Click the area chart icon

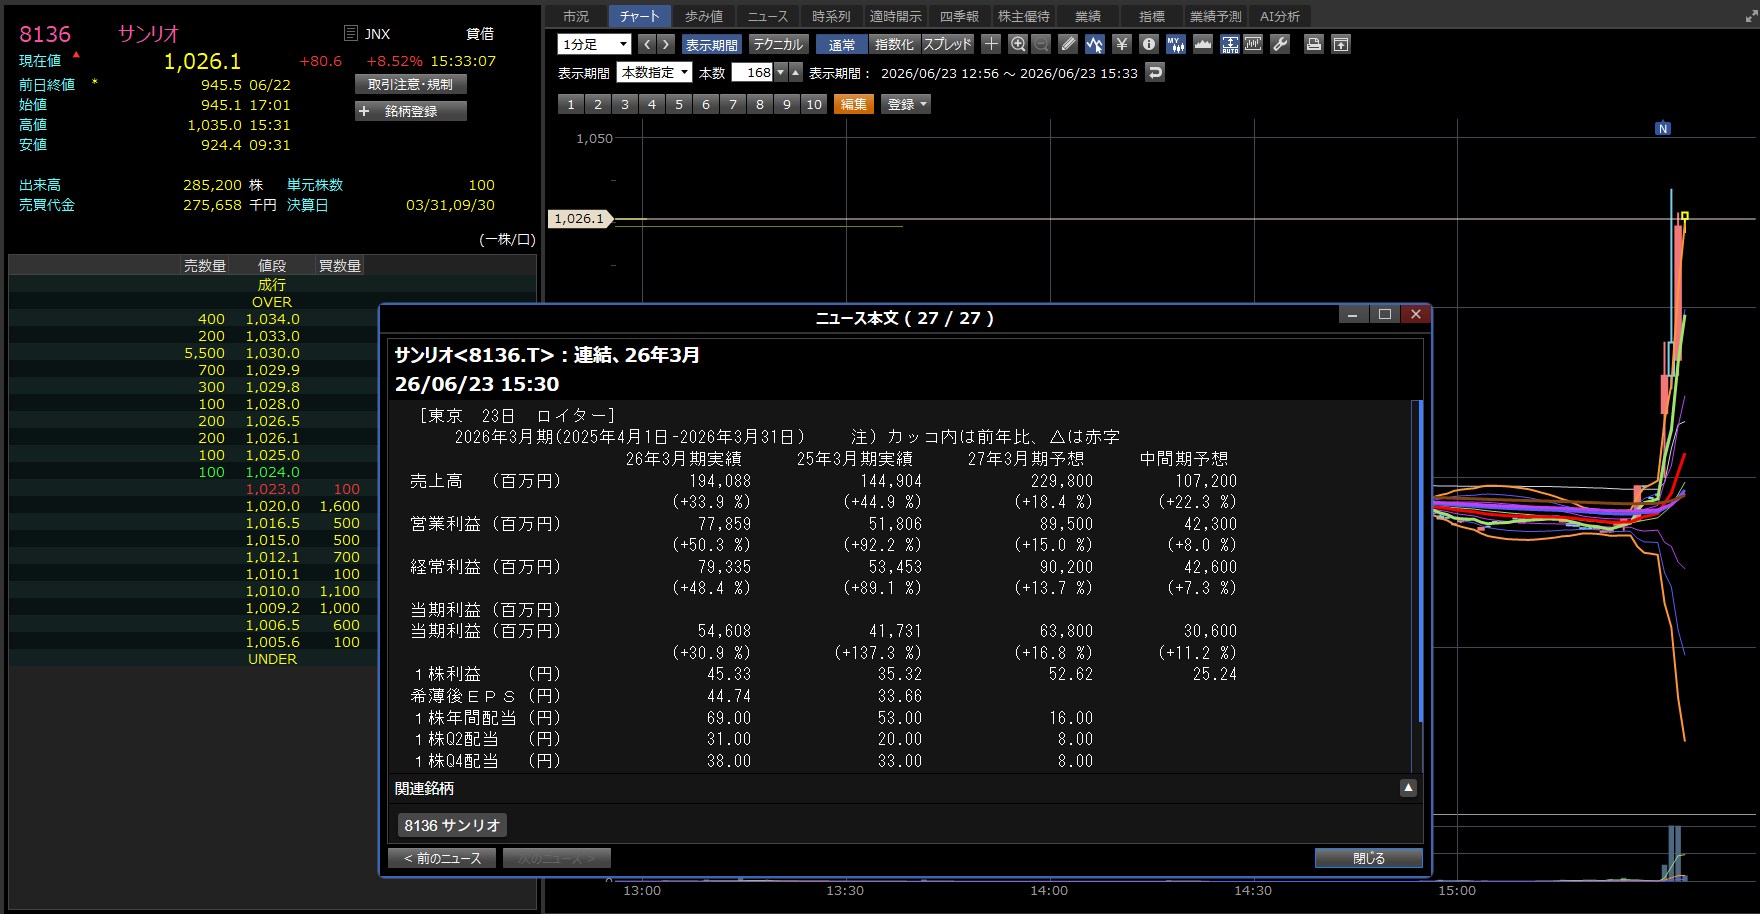point(1203,44)
